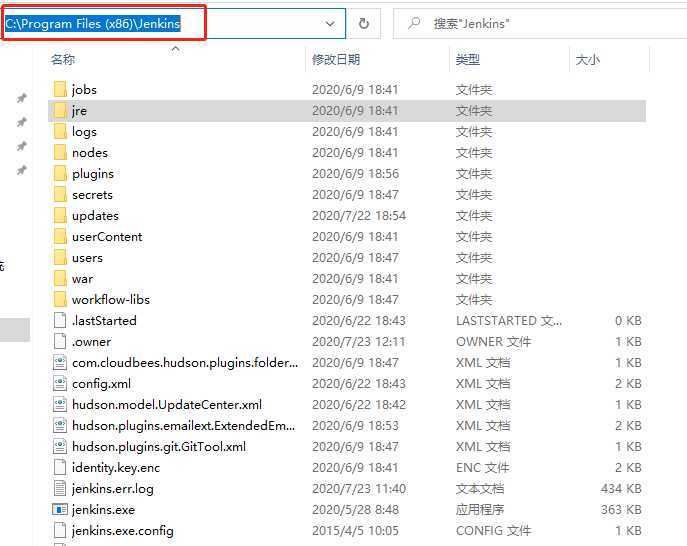
Task: Click the hudson.model.UpdateCenter.xml file icon
Action: [x=60, y=404]
